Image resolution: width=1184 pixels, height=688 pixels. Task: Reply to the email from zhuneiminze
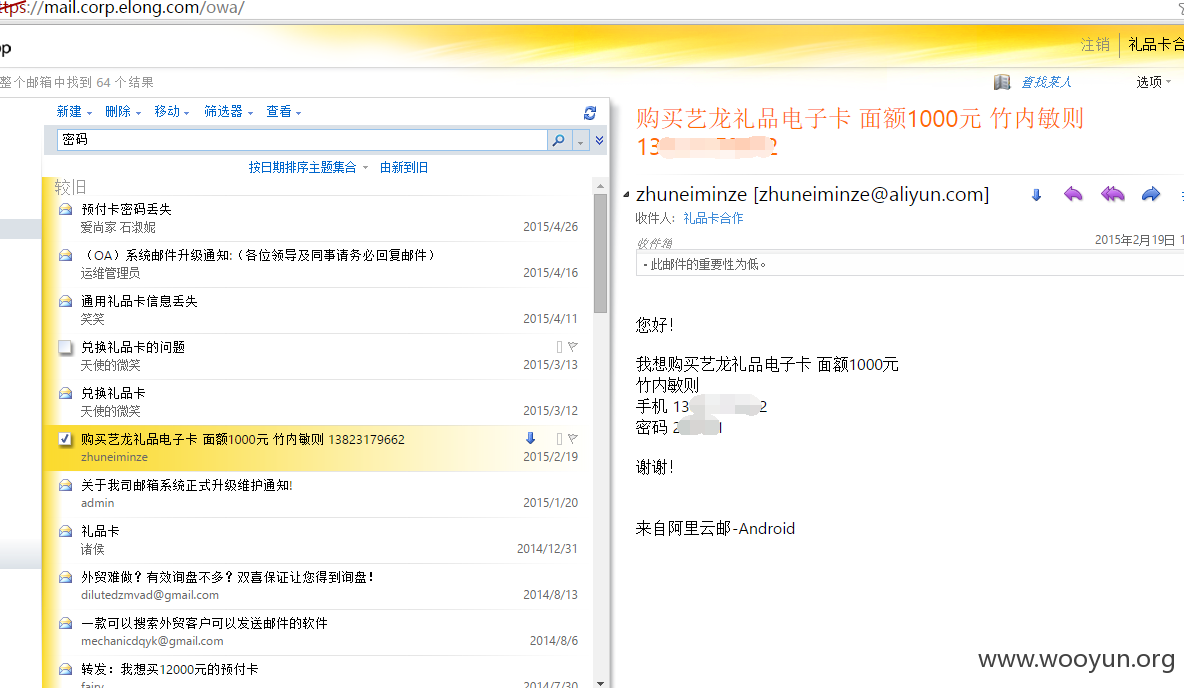tap(1073, 195)
